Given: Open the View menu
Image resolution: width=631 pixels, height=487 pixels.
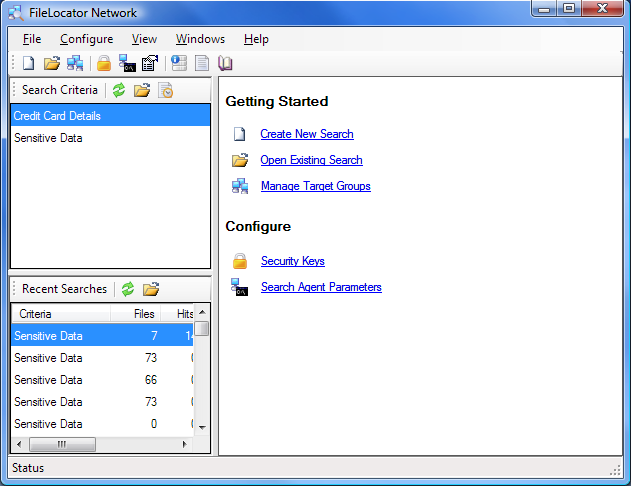Looking at the screenshot, I should (144, 39).
